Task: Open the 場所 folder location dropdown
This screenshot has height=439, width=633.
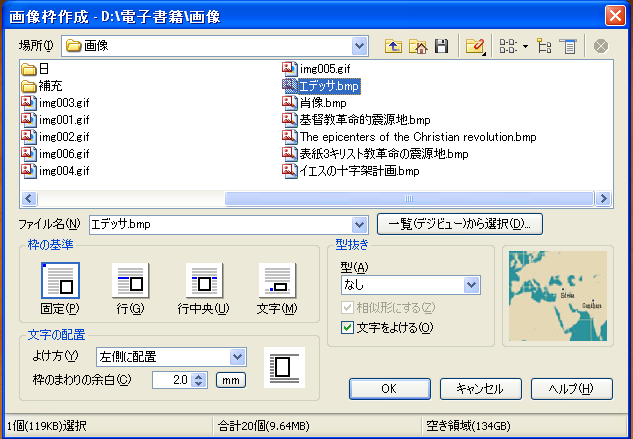Action: click(360, 45)
